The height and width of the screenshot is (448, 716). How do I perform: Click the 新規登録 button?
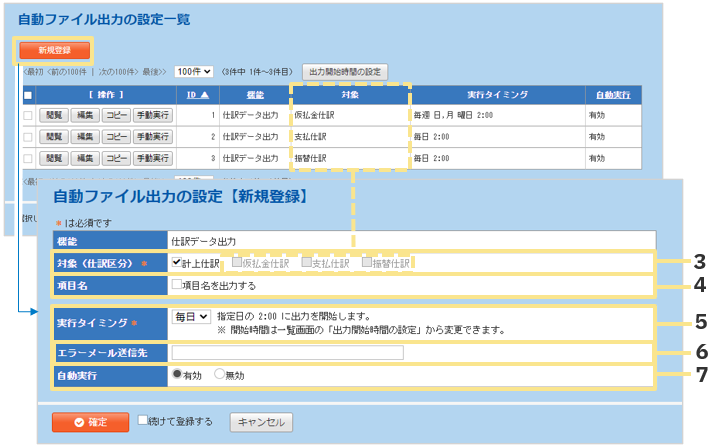point(54,49)
